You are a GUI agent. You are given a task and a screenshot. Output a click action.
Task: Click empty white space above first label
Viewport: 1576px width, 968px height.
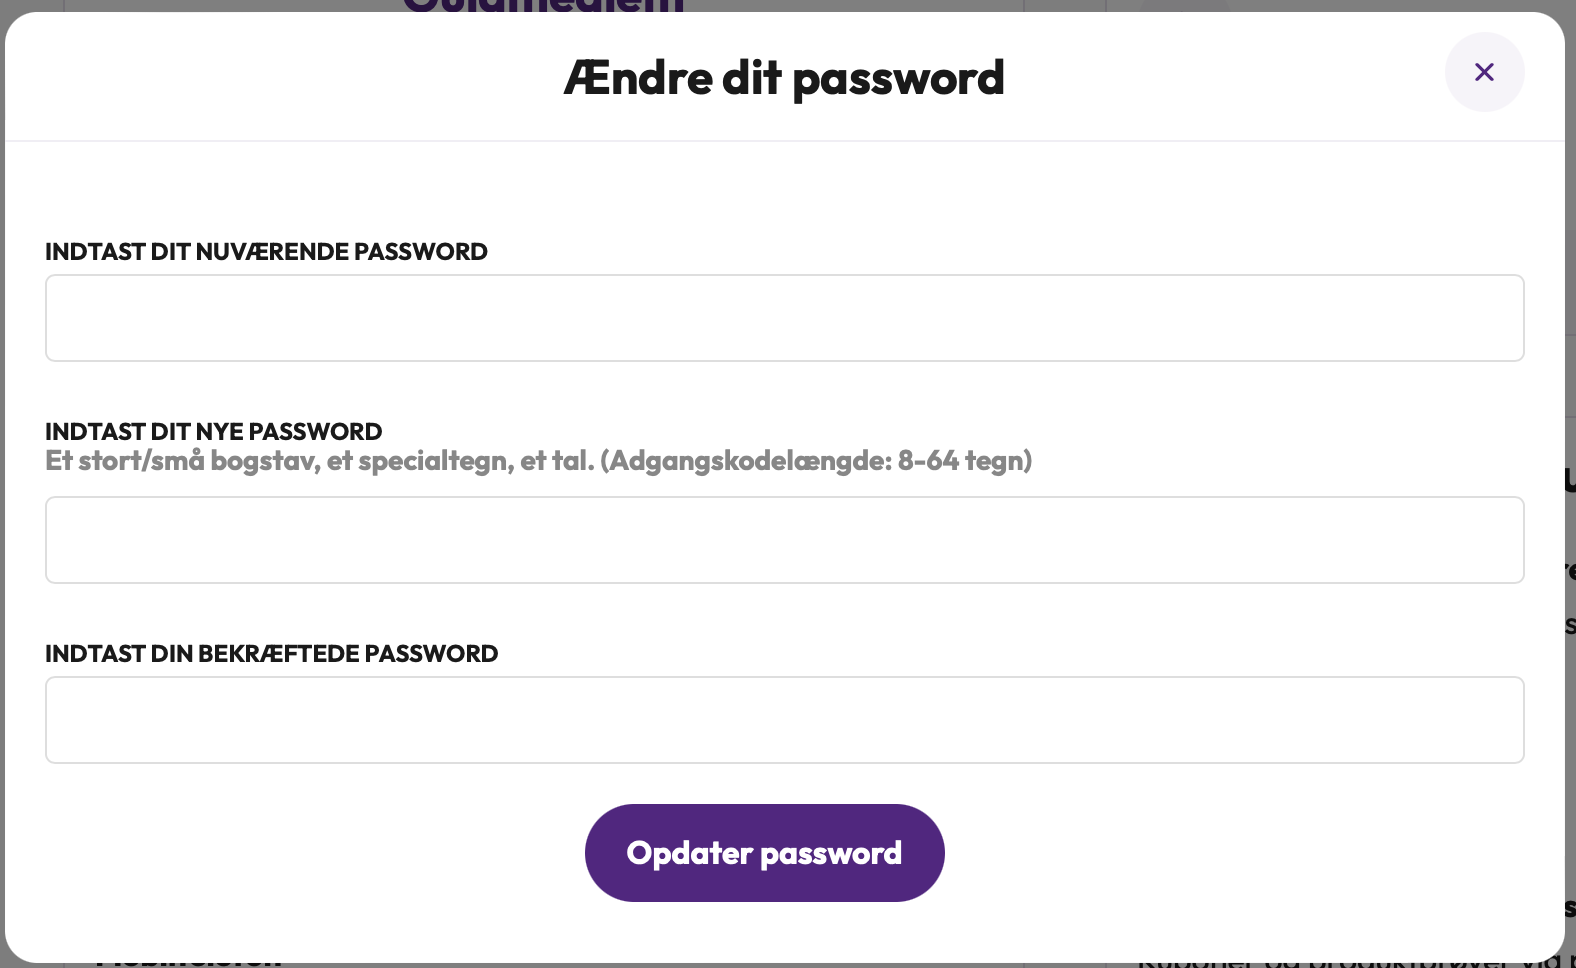(784, 190)
